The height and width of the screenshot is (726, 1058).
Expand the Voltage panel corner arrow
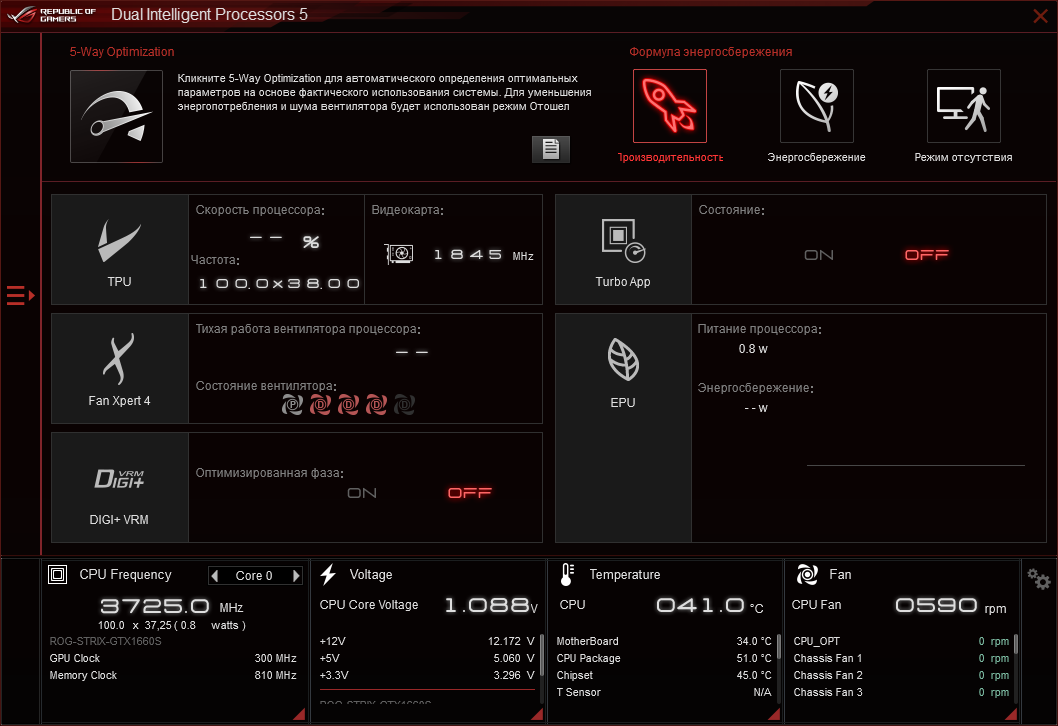537,715
